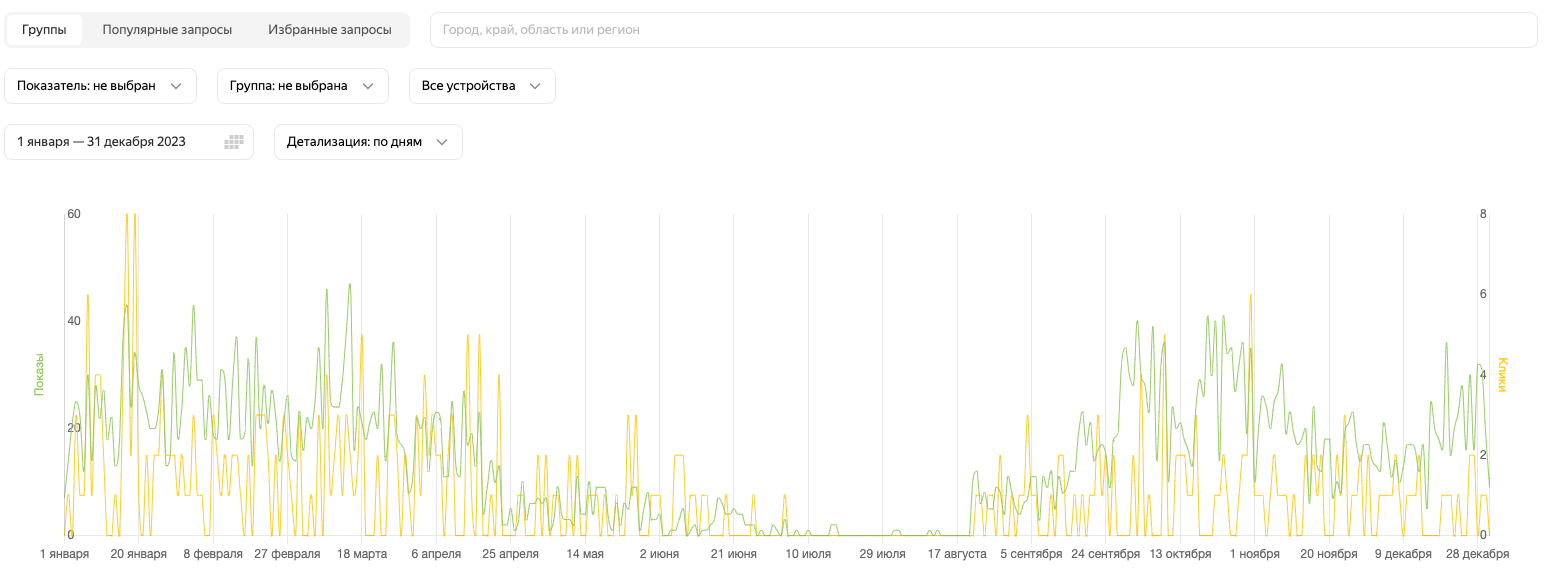The width and height of the screenshot is (1546, 581).
Task: Open the Группа: не выбрана dropdown
Action: (x=302, y=86)
